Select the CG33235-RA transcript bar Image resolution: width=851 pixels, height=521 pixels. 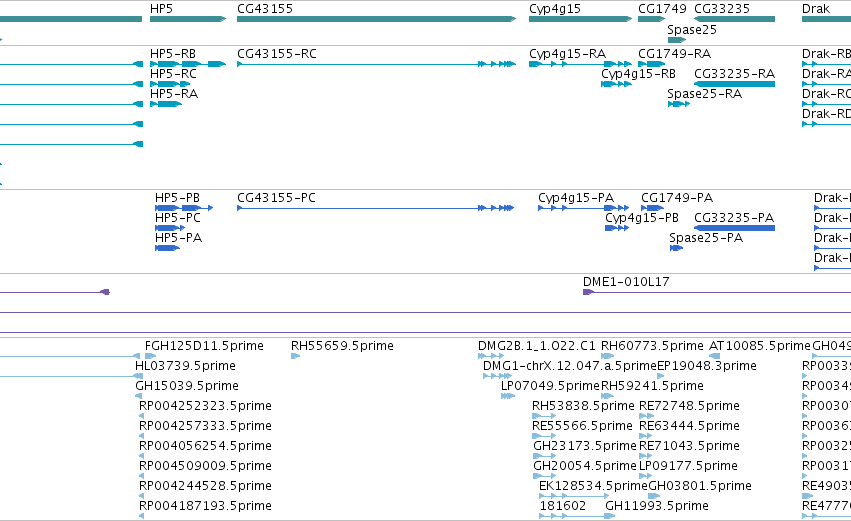pyautogui.click(x=735, y=84)
